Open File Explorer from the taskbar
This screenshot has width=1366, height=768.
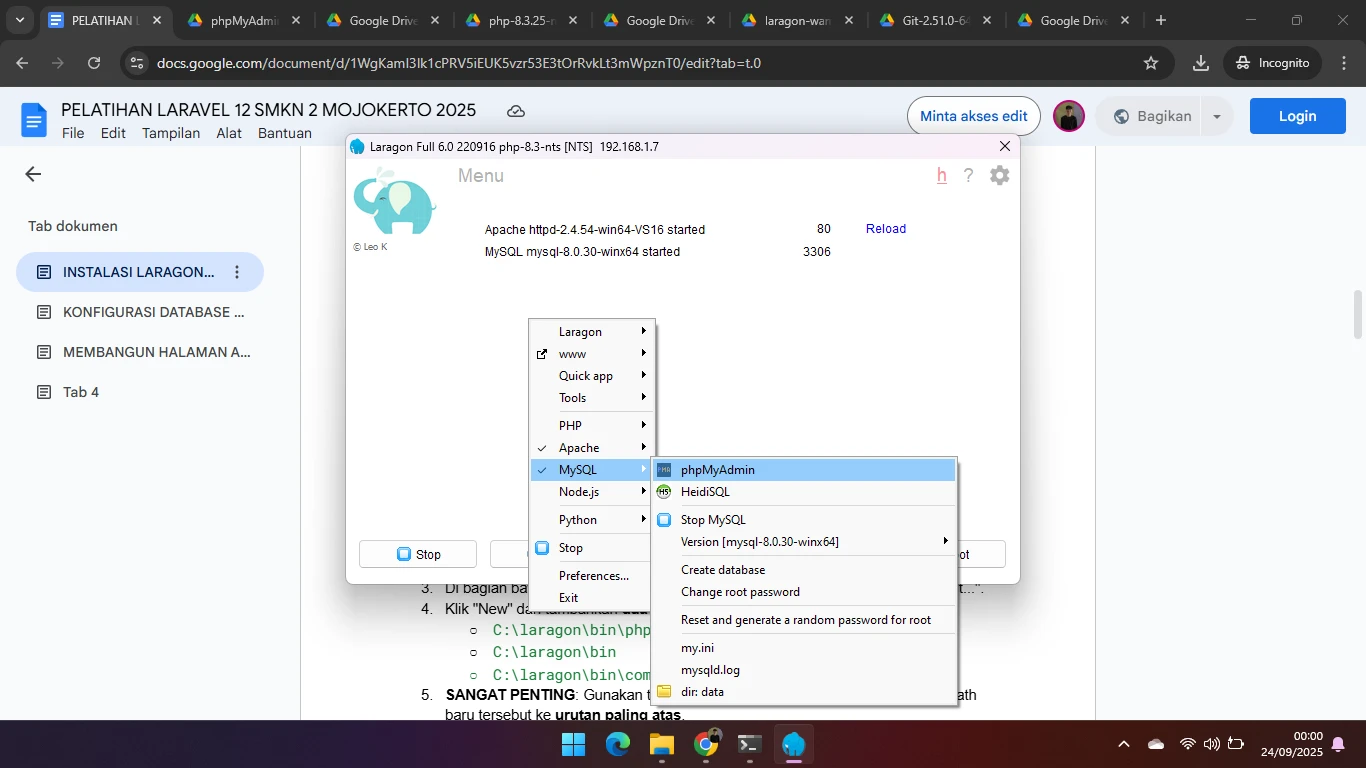tap(661, 745)
